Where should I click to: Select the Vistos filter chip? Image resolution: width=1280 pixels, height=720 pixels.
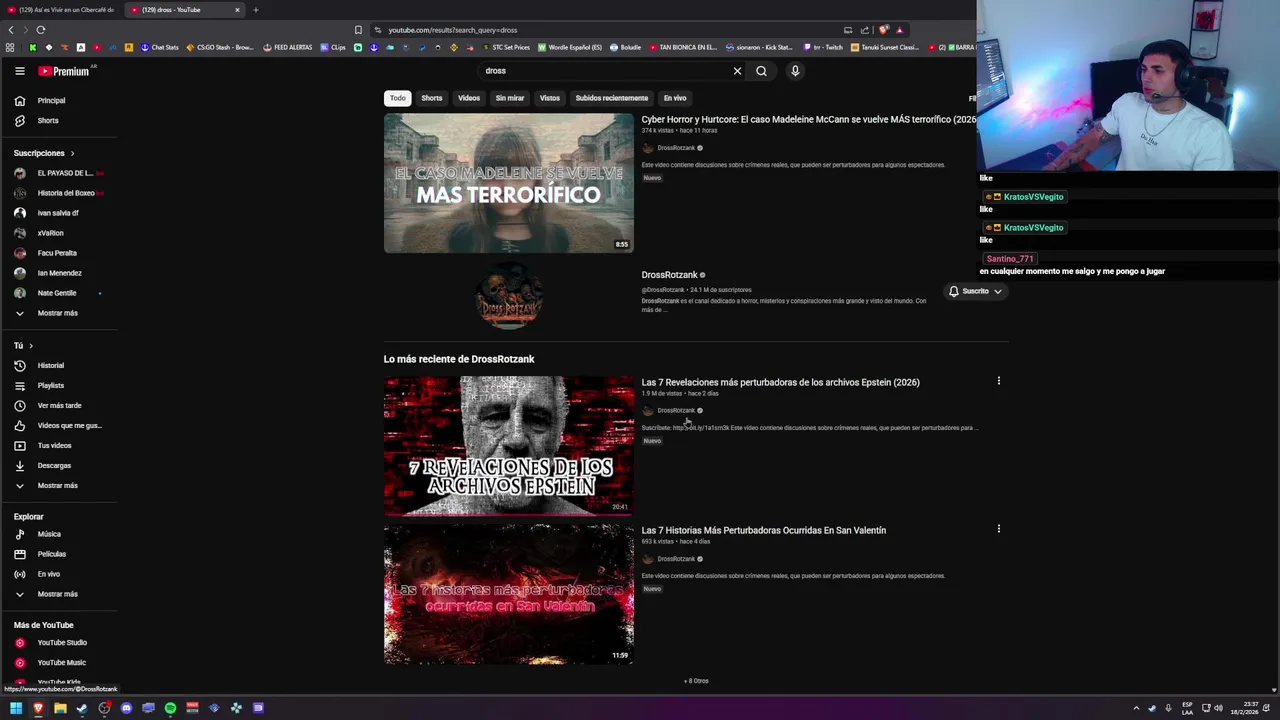[550, 98]
